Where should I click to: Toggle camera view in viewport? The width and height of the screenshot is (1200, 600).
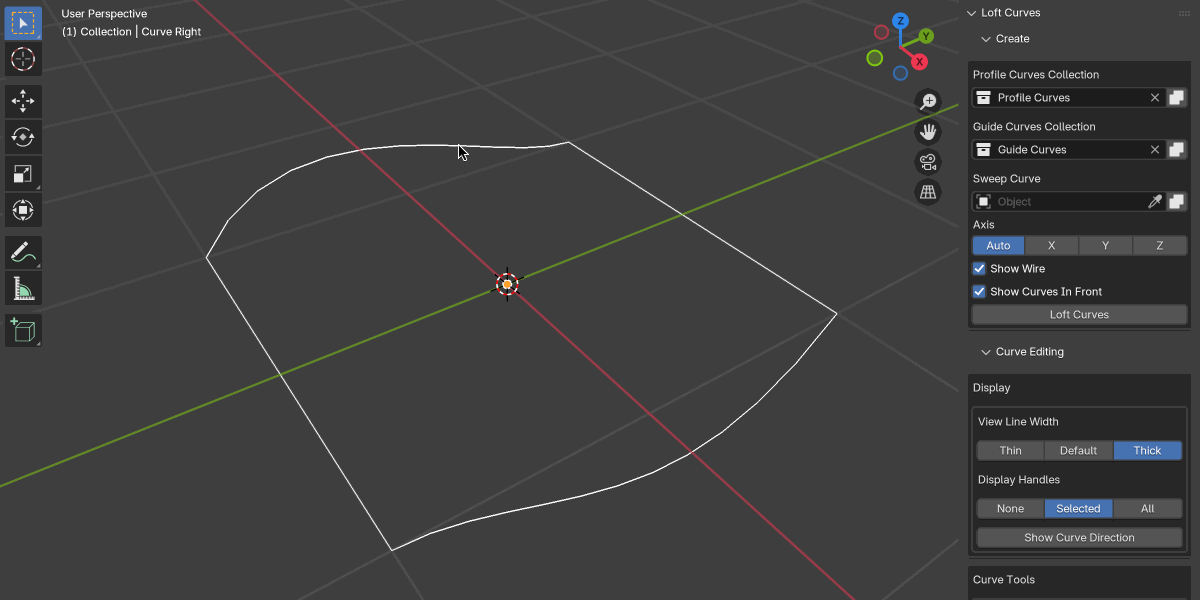pos(928,162)
